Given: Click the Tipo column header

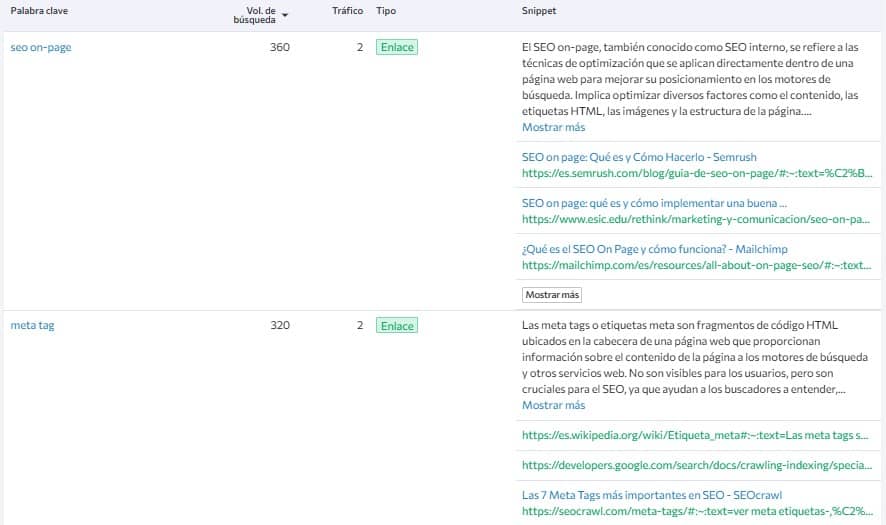Looking at the screenshot, I should click(386, 10).
